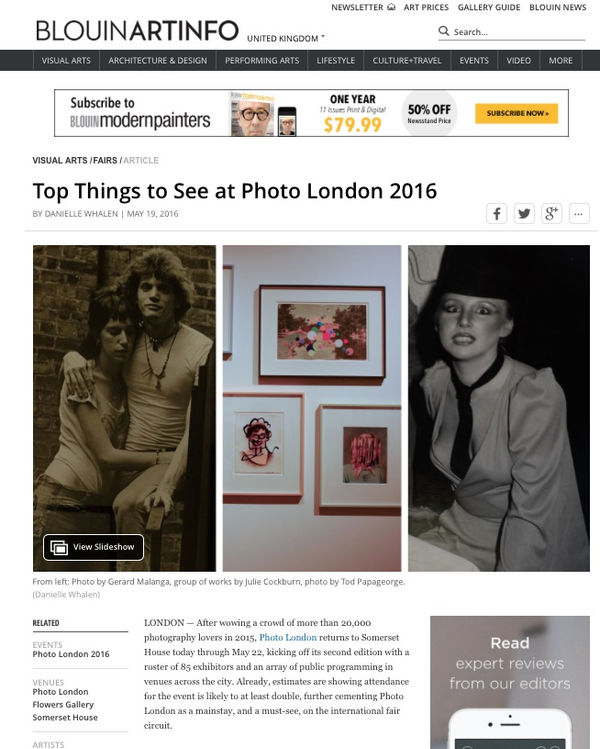
Task: Click the Subscribe Now yellow button
Action: (x=516, y=113)
